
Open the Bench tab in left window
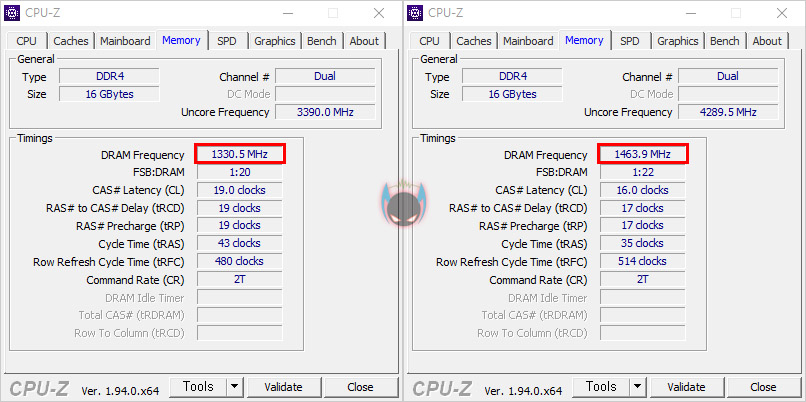(322, 41)
